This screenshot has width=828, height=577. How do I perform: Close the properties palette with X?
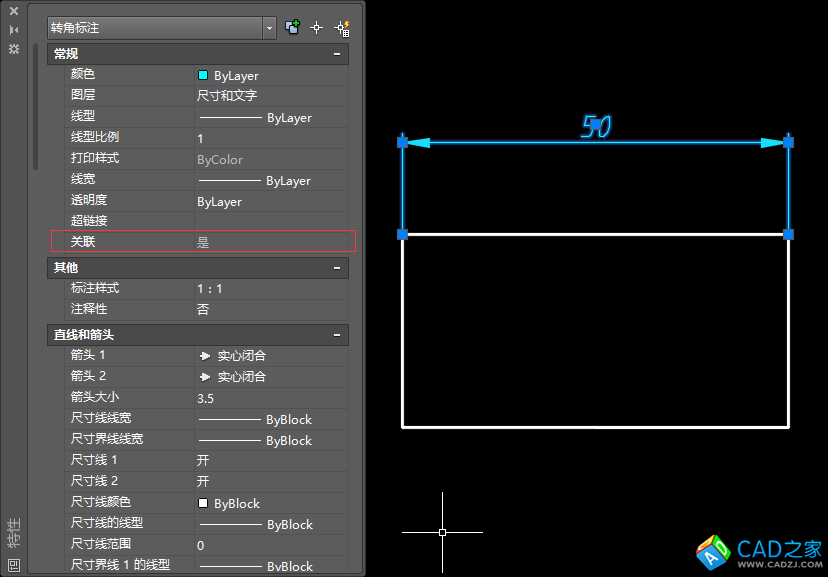(x=14, y=12)
